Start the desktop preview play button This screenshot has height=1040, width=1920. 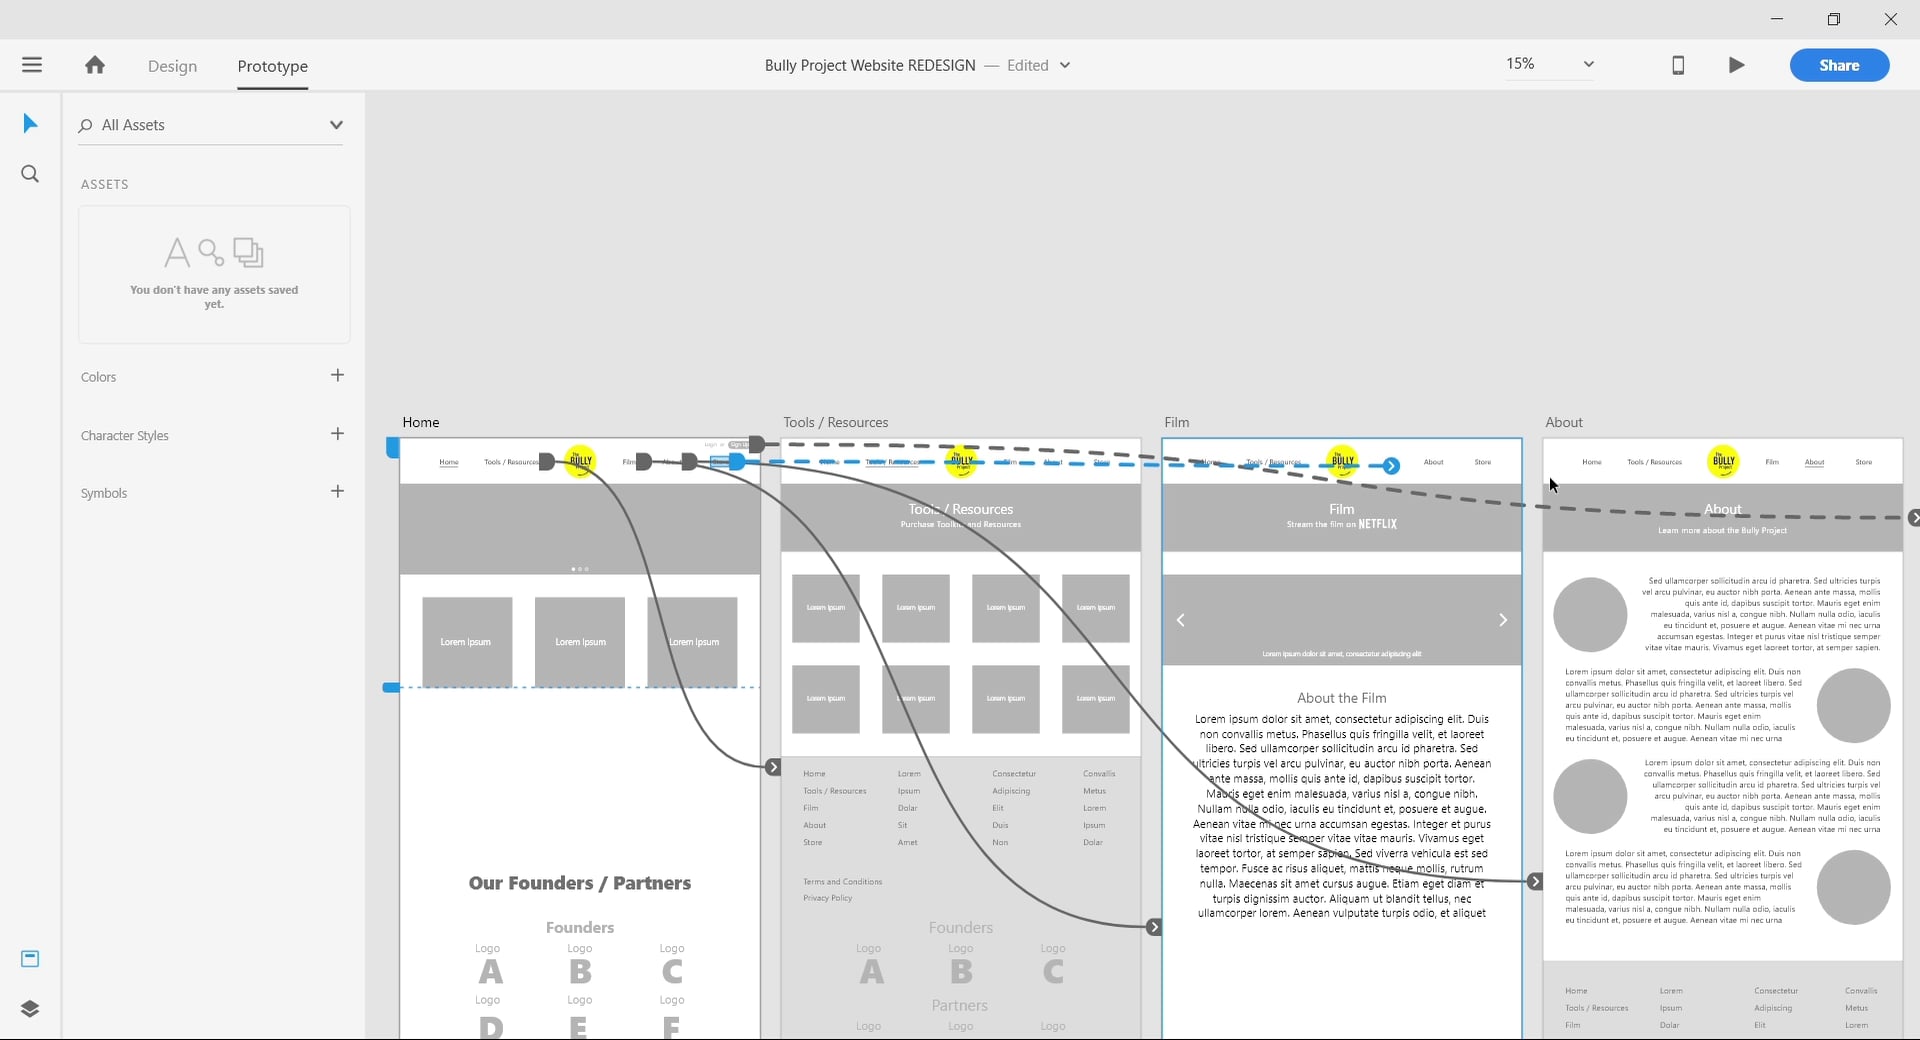(1737, 65)
